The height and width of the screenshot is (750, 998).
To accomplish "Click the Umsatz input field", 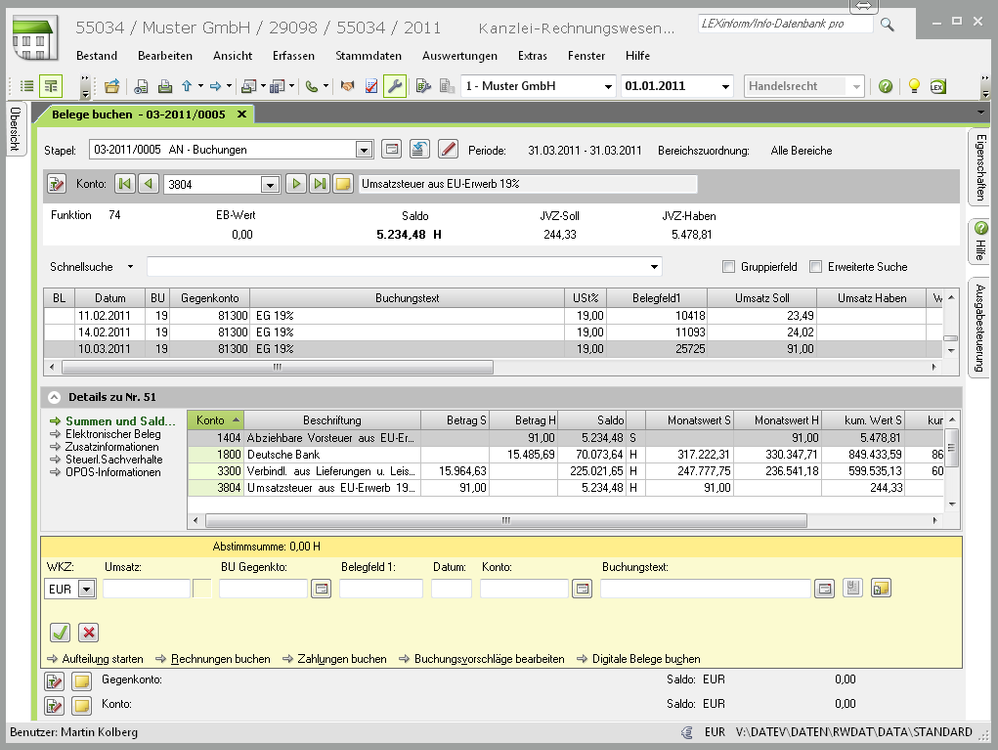I will tap(146, 589).
